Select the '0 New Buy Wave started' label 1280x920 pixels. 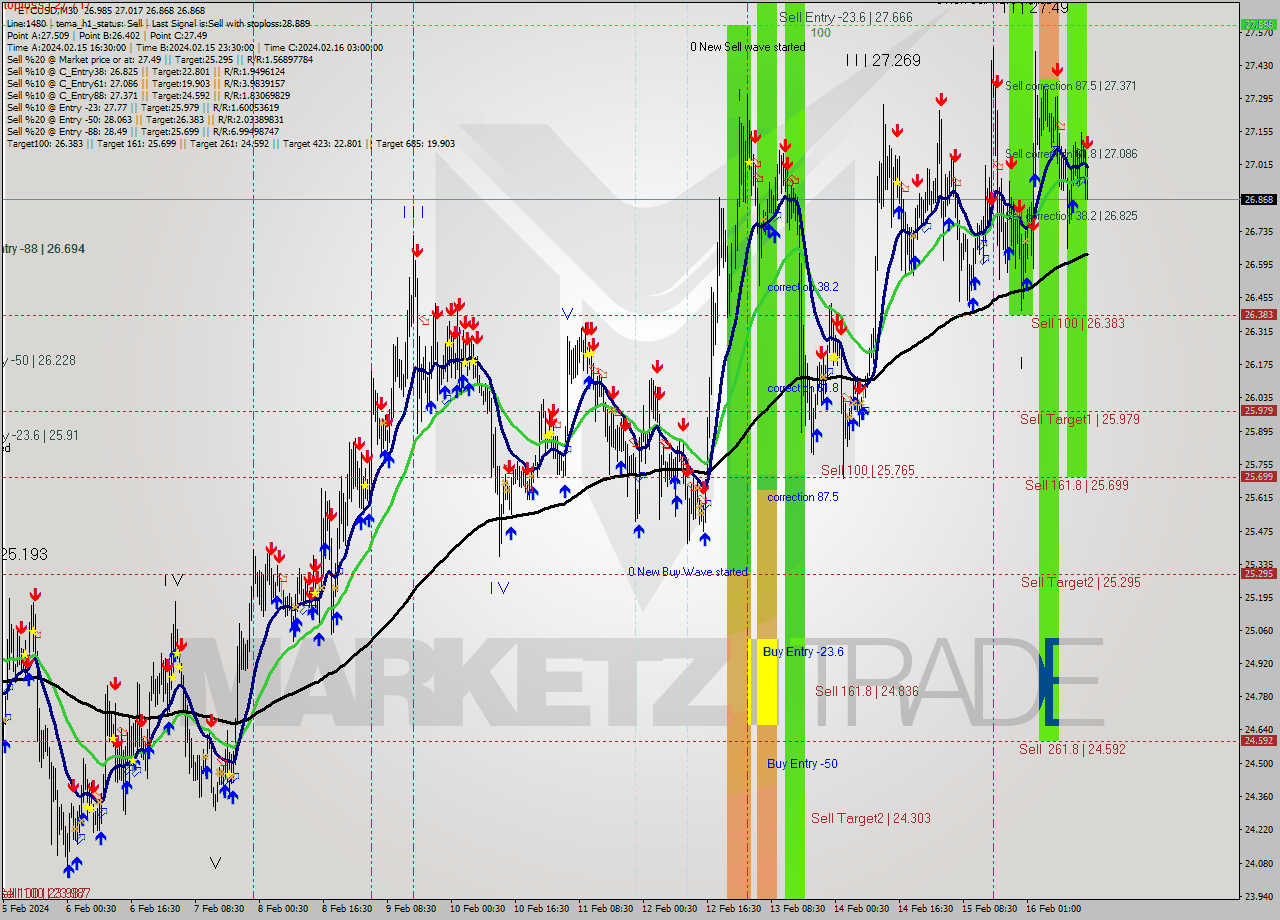click(687, 572)
